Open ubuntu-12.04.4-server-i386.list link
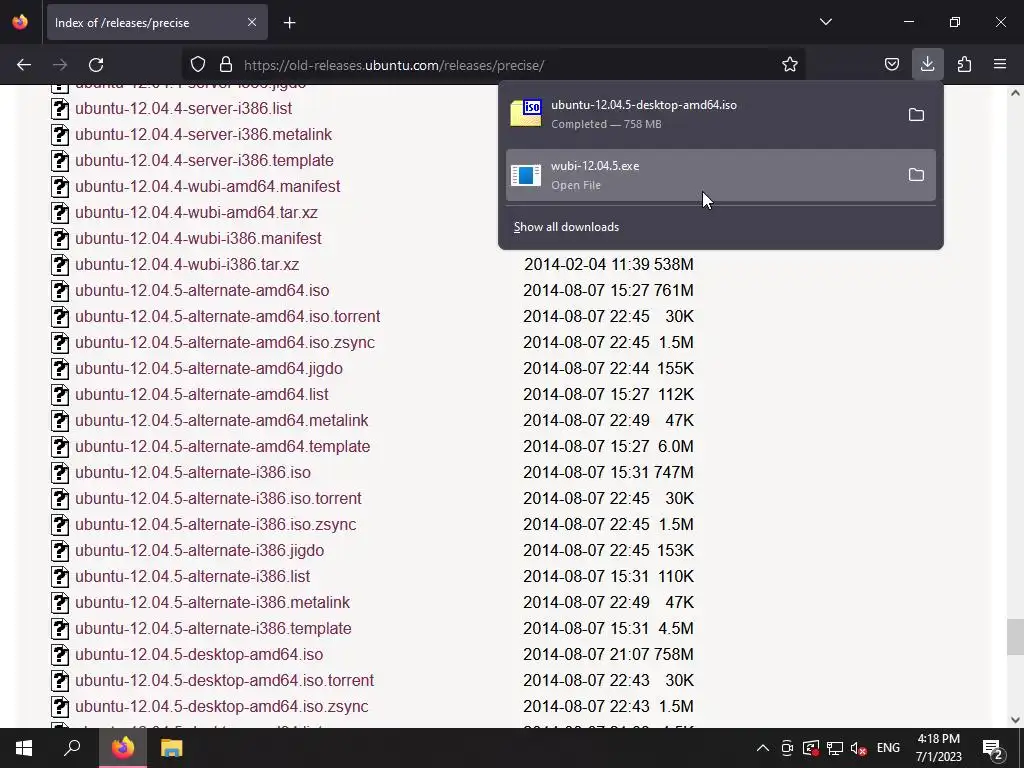1024x768 pixels. (x=184, y=108)
